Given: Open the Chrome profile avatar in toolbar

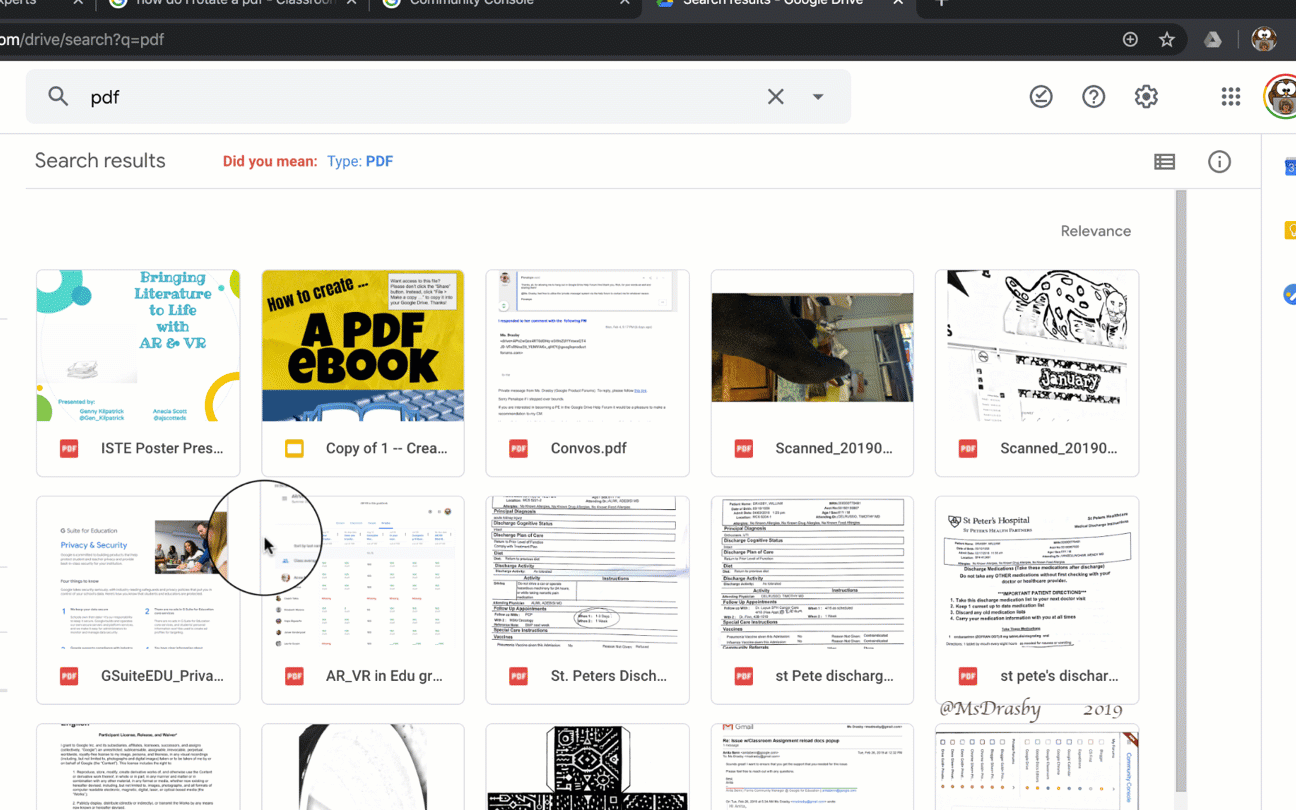Looking at the screenshot, I should [x=1263, y=39].
